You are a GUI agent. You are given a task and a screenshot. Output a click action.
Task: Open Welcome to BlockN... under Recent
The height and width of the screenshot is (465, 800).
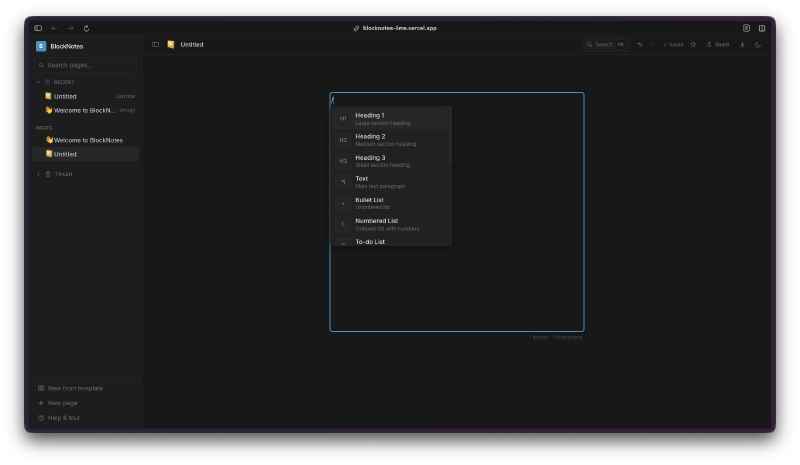tap(85, 110)
